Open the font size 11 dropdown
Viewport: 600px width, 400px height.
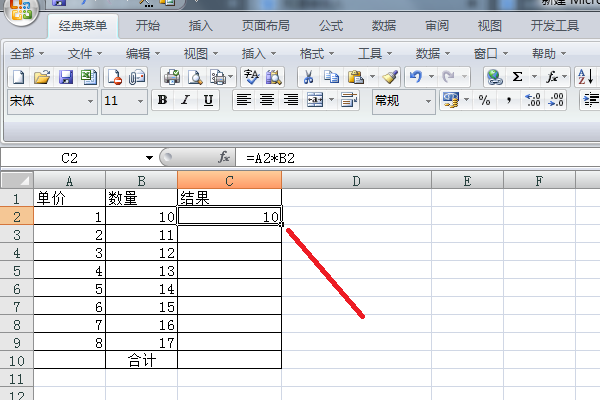[x=140, y=101]
